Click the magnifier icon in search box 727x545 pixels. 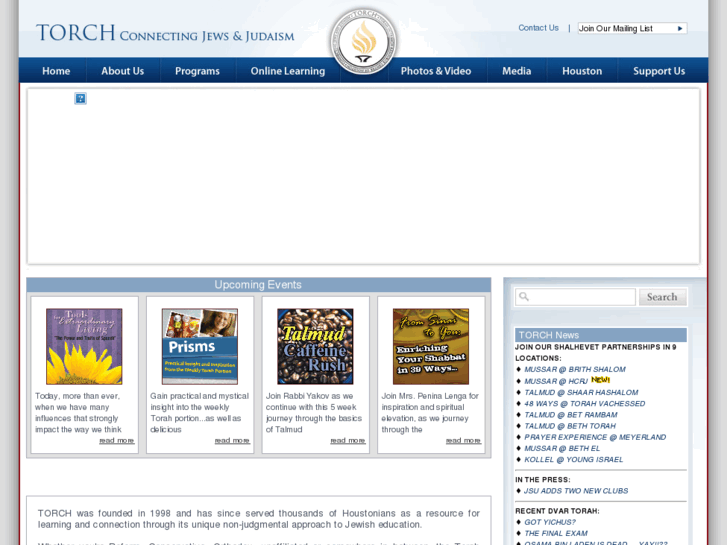[524, 296]
